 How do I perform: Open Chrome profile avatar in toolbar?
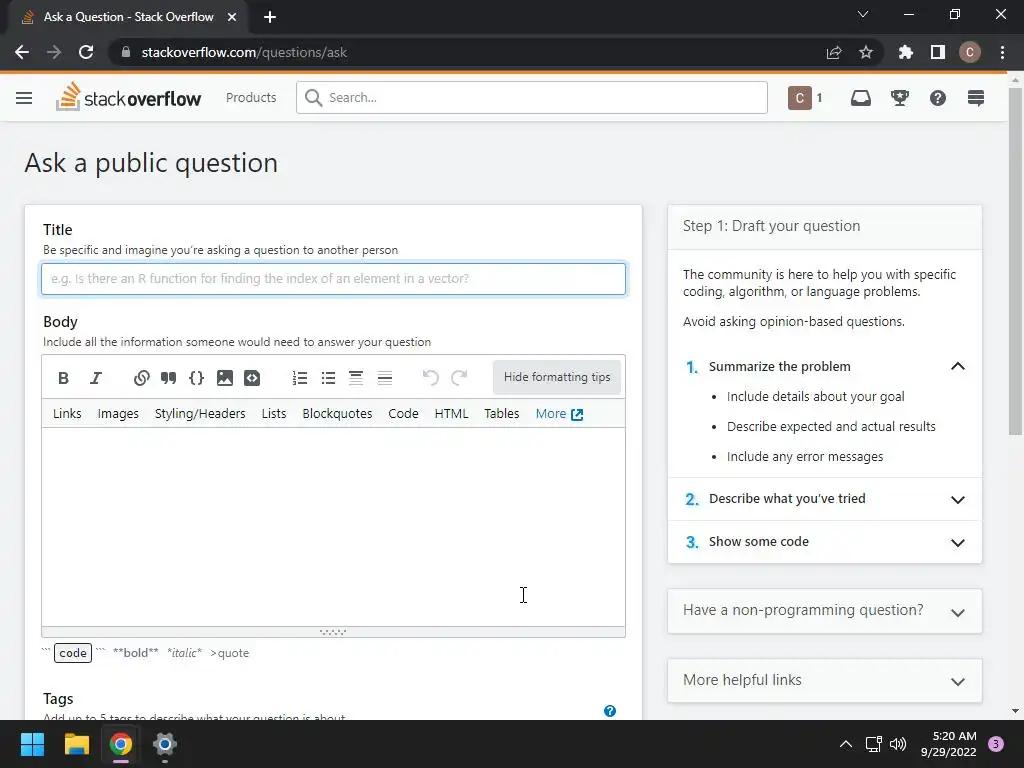970,52
